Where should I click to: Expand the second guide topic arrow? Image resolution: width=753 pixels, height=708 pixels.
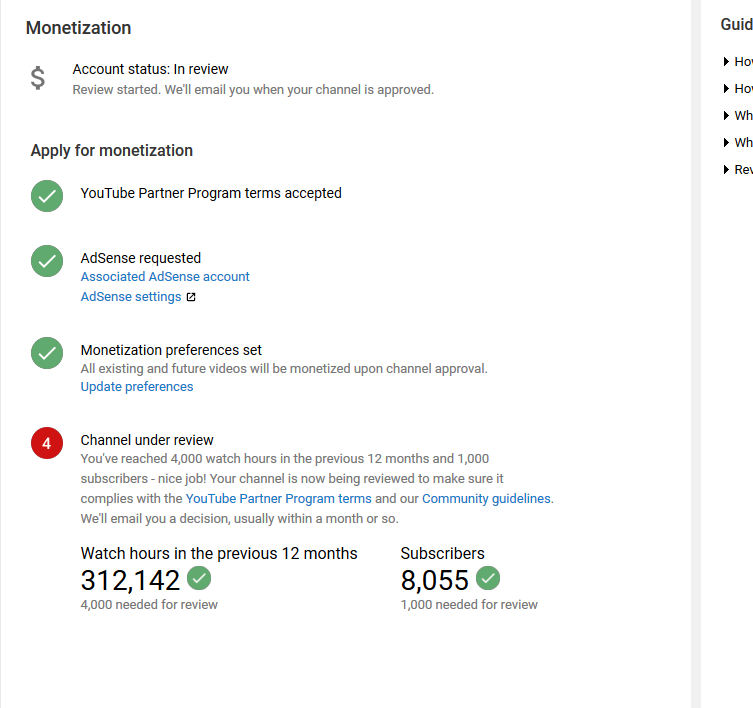pos(726,88)
